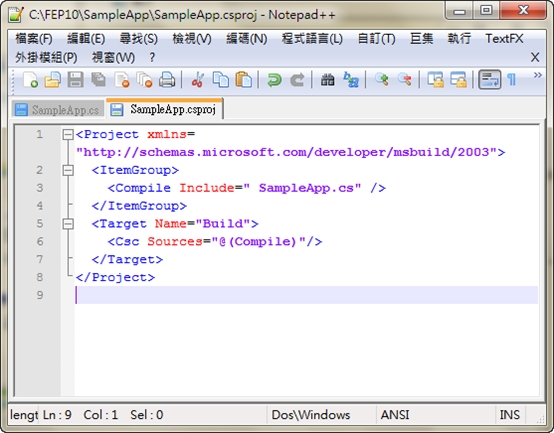Open the 尋找(S) menu

(x=138, y=38)
